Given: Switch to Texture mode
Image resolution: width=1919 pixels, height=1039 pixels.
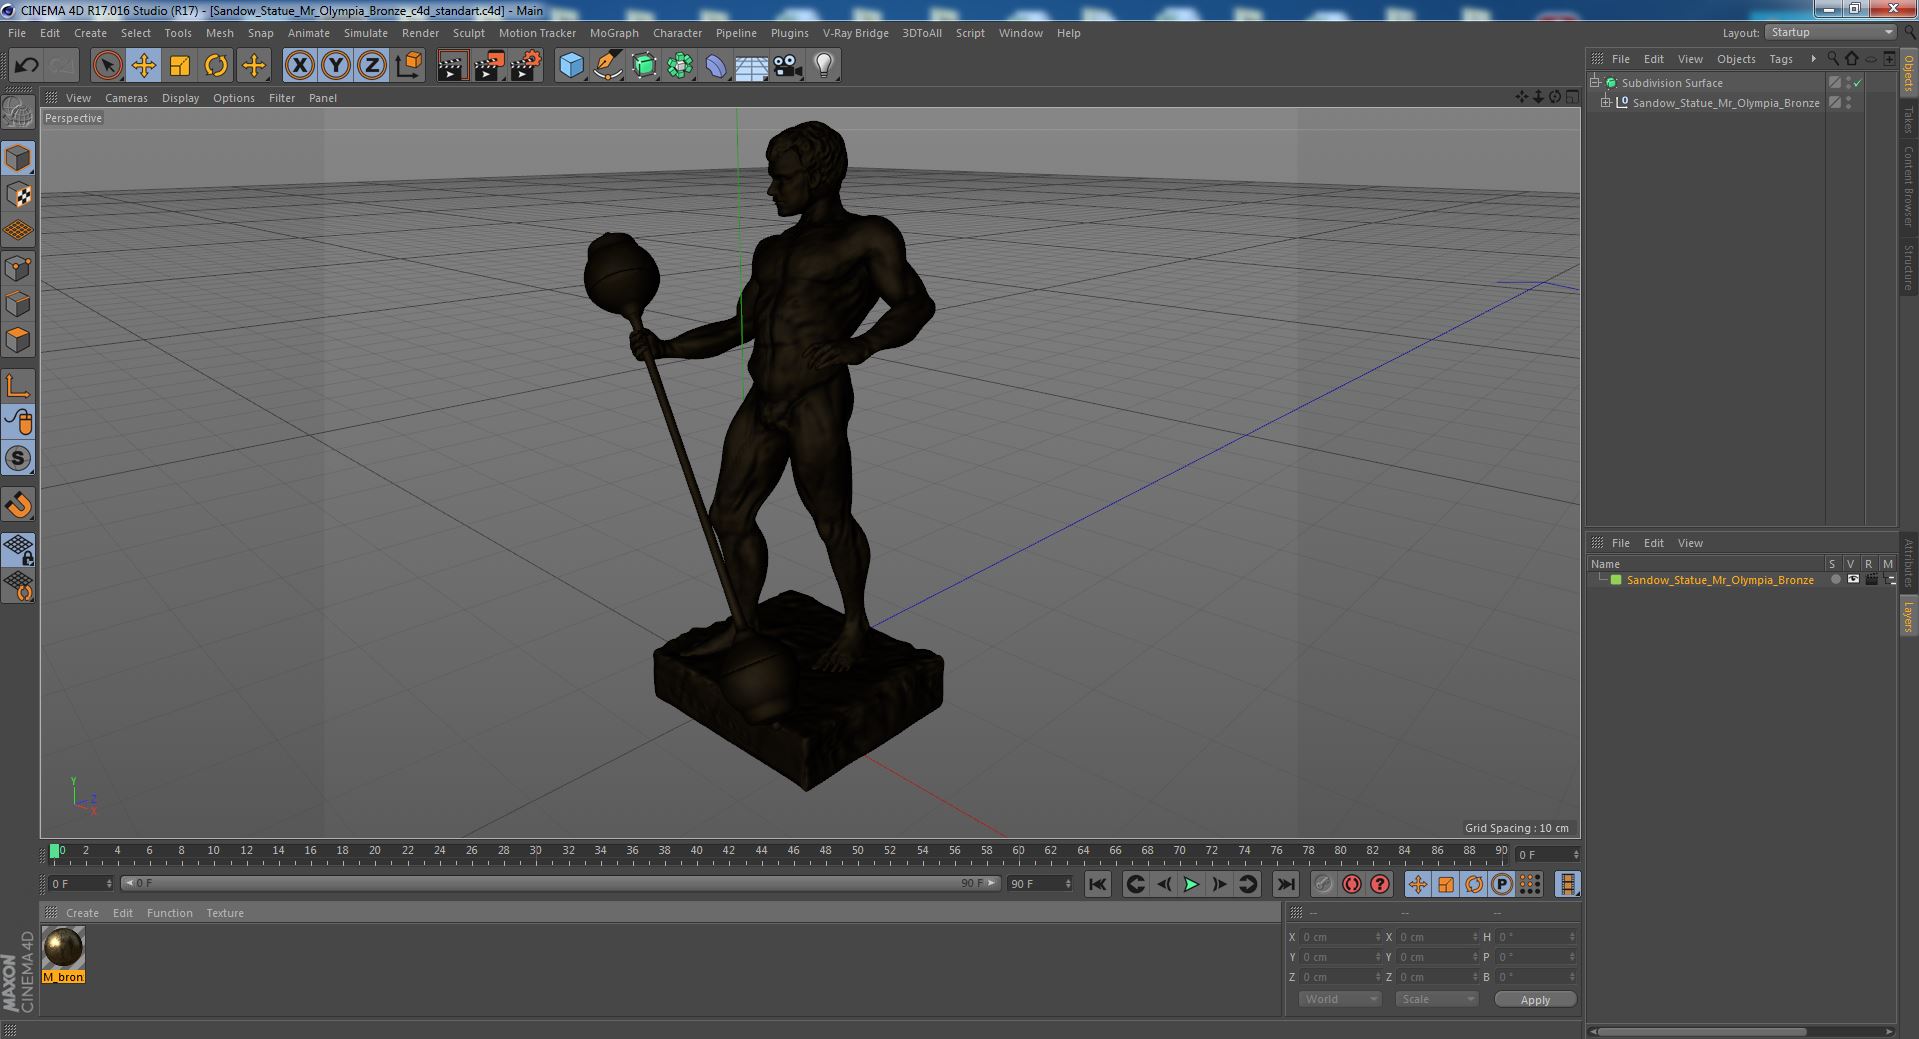Looking at the screenshot, I should coord(18,194).
